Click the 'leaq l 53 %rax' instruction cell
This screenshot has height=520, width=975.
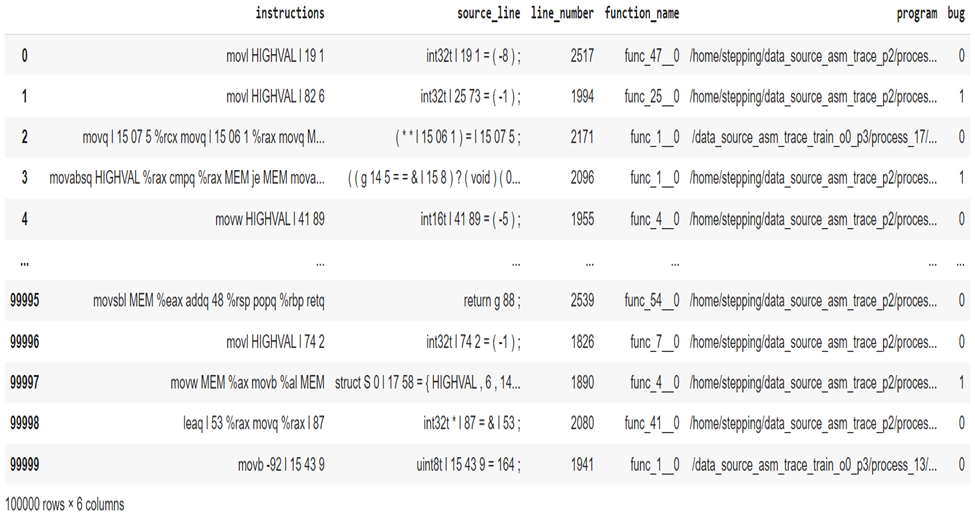click(254, 424)
